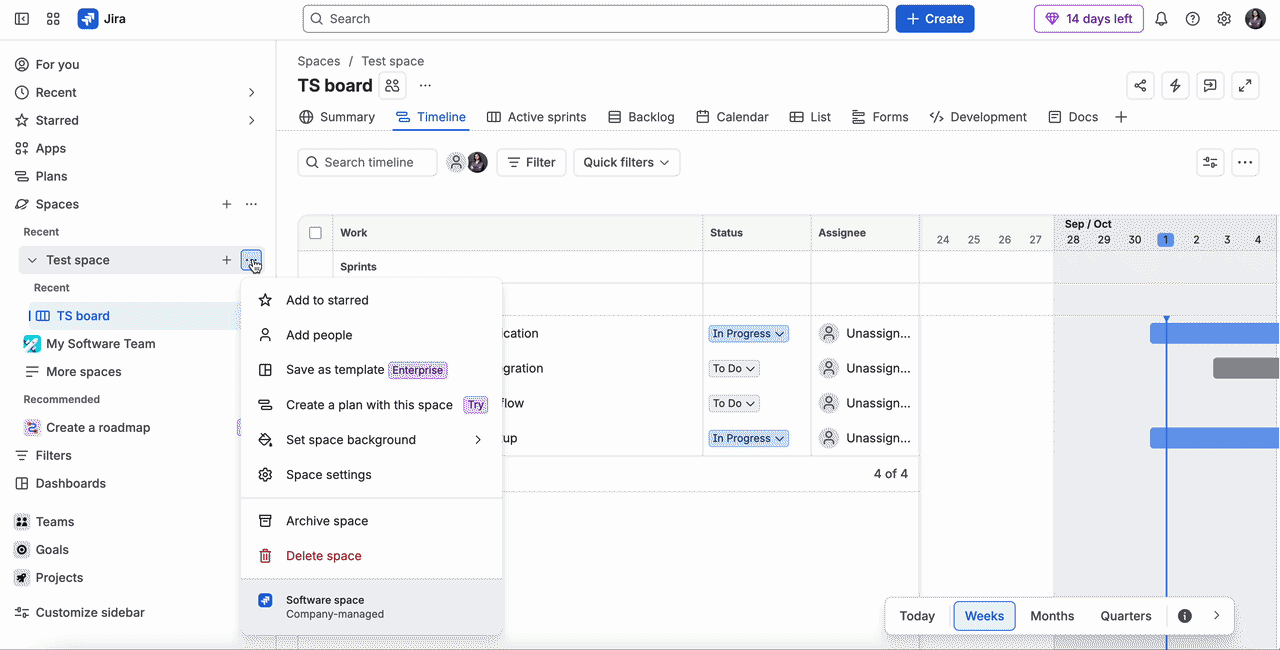Click the share icon button
1280x650 pixels.
1140,86
